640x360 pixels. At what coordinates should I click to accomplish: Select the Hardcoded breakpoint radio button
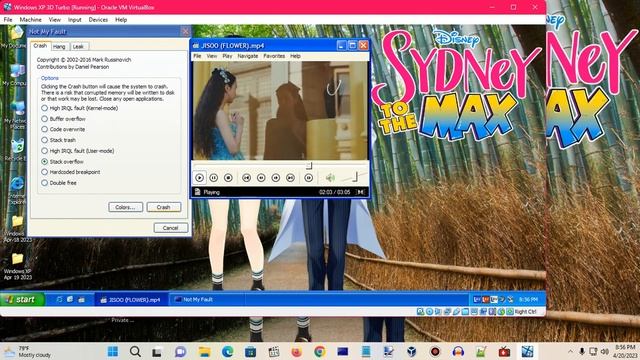(44, 172)
